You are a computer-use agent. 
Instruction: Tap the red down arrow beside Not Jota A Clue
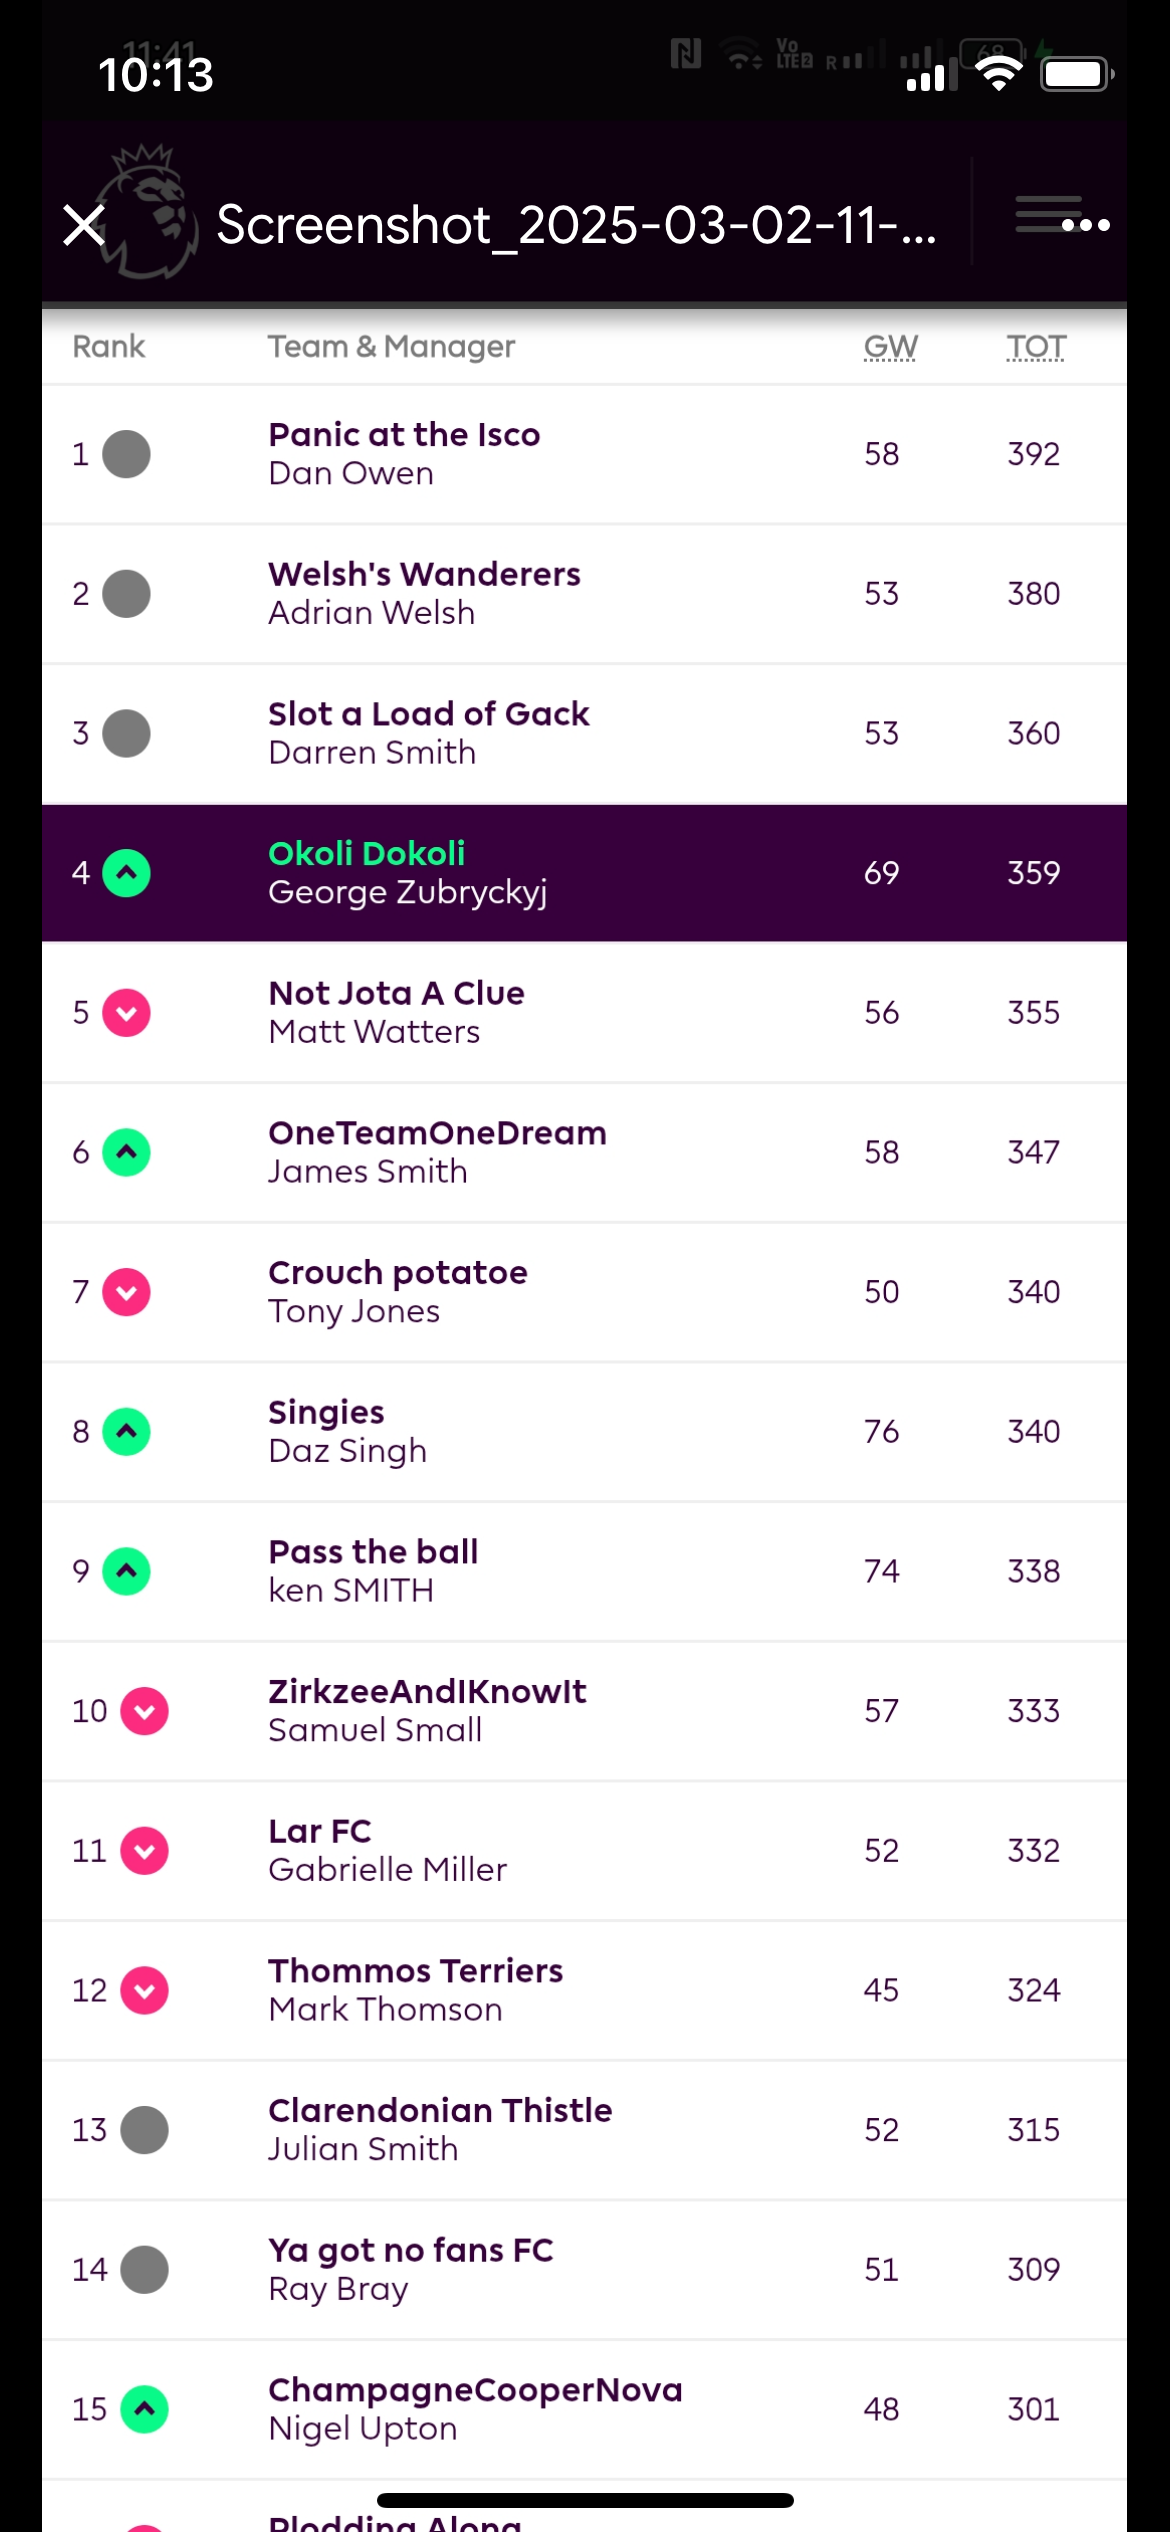coord(127,1013)
